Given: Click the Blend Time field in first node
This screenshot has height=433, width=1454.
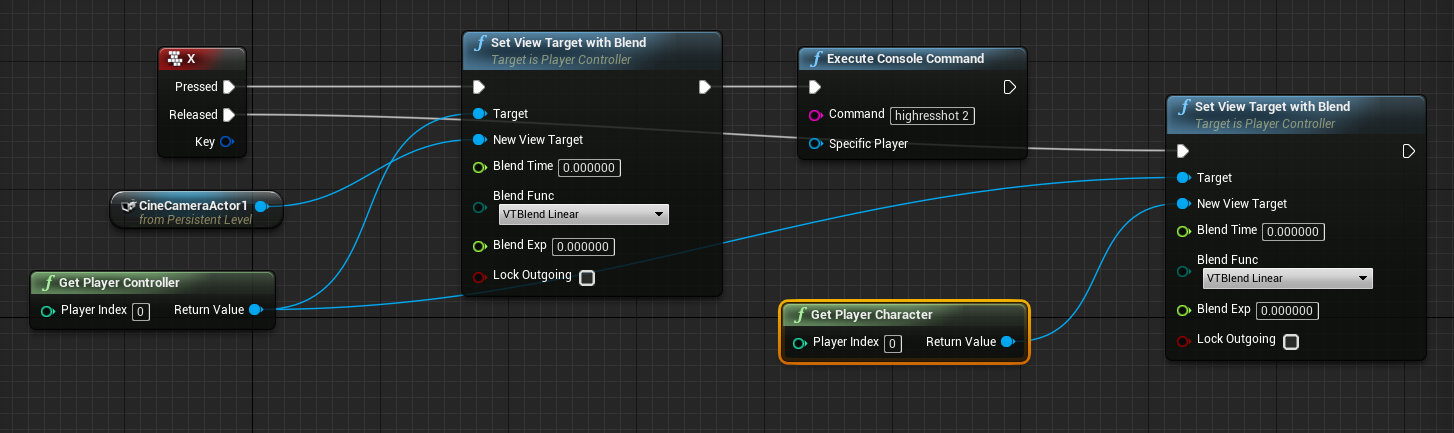Looking at the screenshot, I should coord(589,168).
